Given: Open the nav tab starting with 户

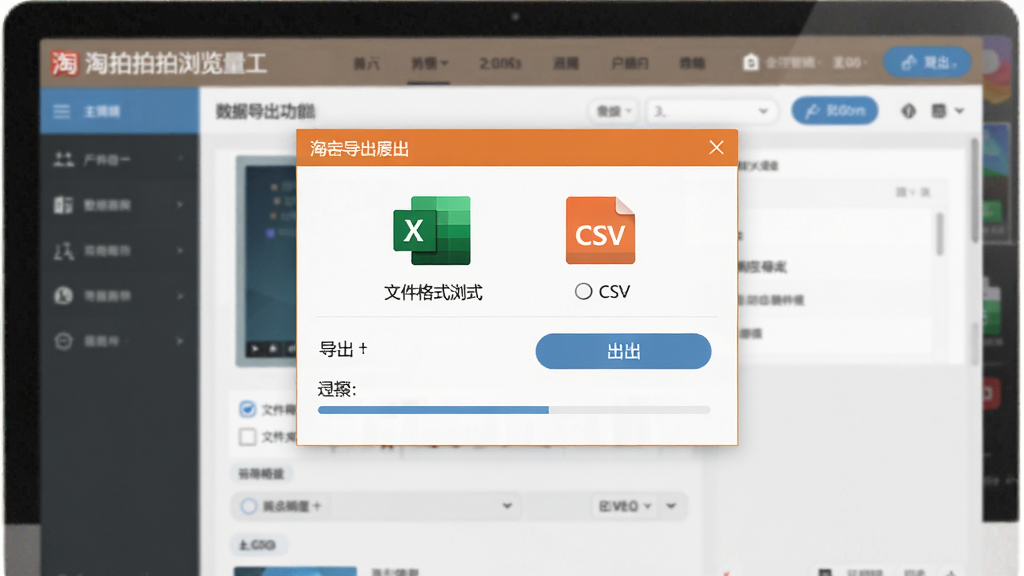Looking at the screenshot, I should [630, 63].
